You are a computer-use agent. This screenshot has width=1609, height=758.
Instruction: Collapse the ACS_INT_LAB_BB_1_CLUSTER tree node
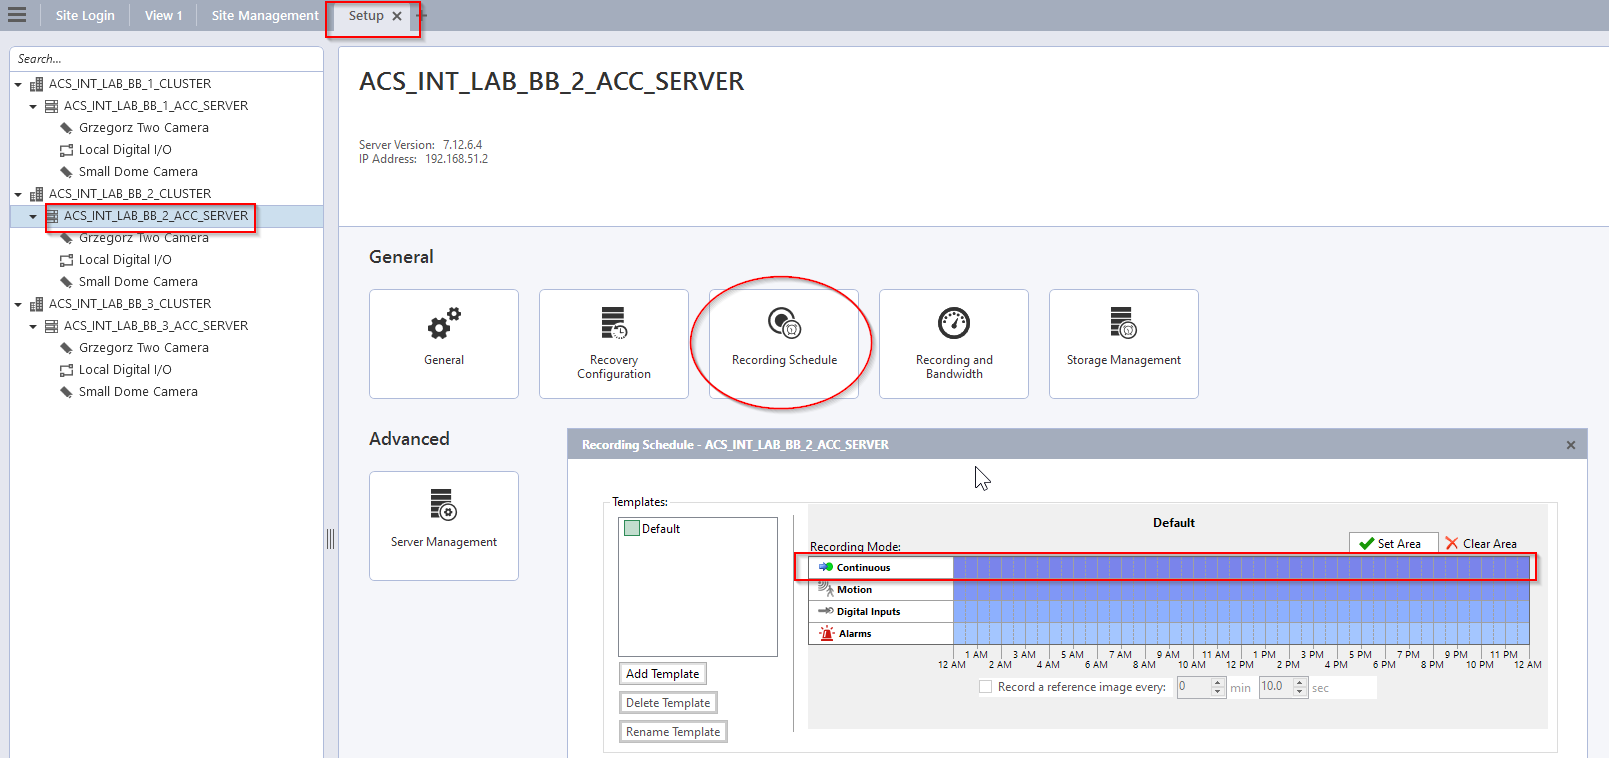18,84
